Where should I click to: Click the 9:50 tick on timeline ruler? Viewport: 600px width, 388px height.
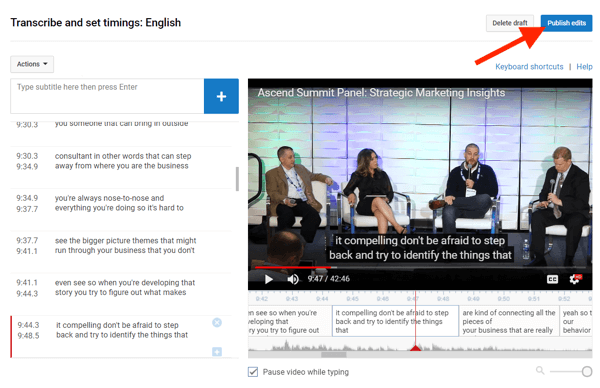[x=503, y=298]
